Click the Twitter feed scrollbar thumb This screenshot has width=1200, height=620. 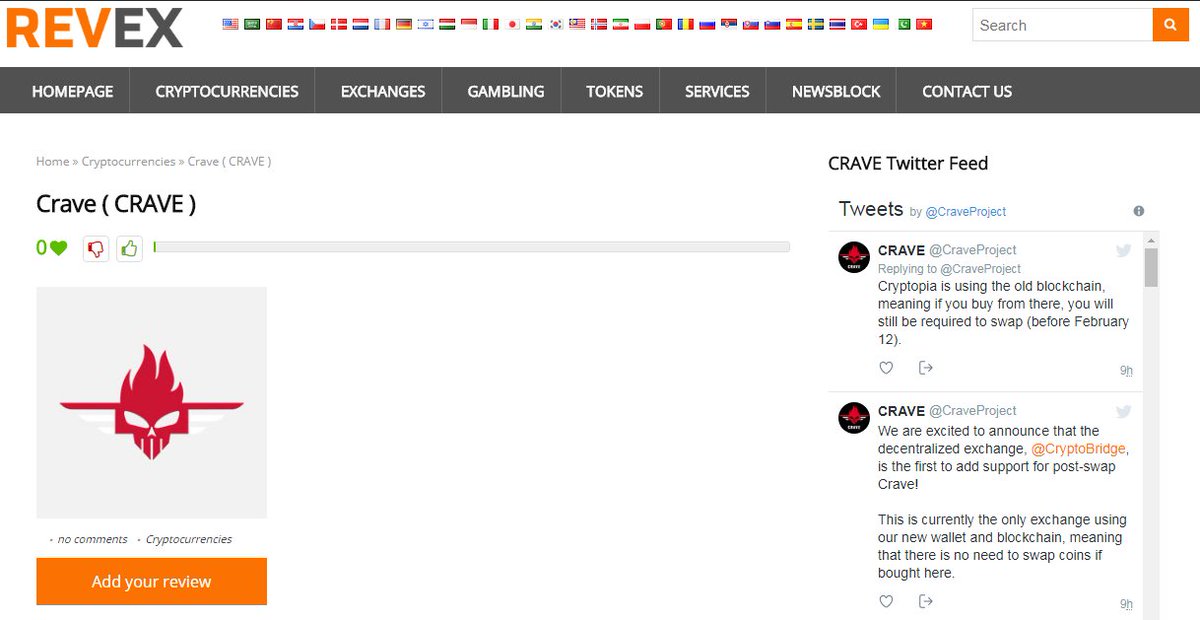tap(1151, 268)
